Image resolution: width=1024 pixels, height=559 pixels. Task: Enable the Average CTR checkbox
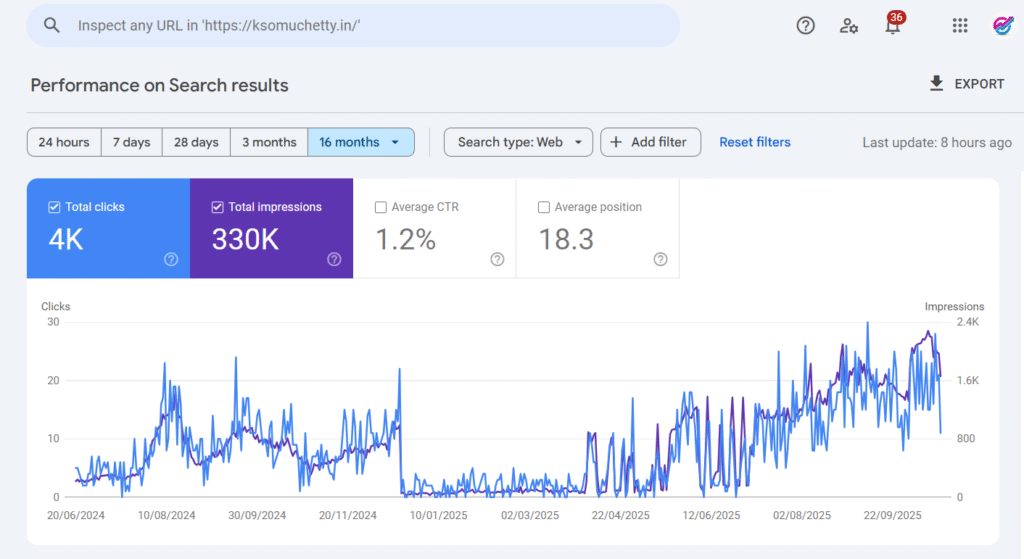pyautogui.click(x=381, y=207)
